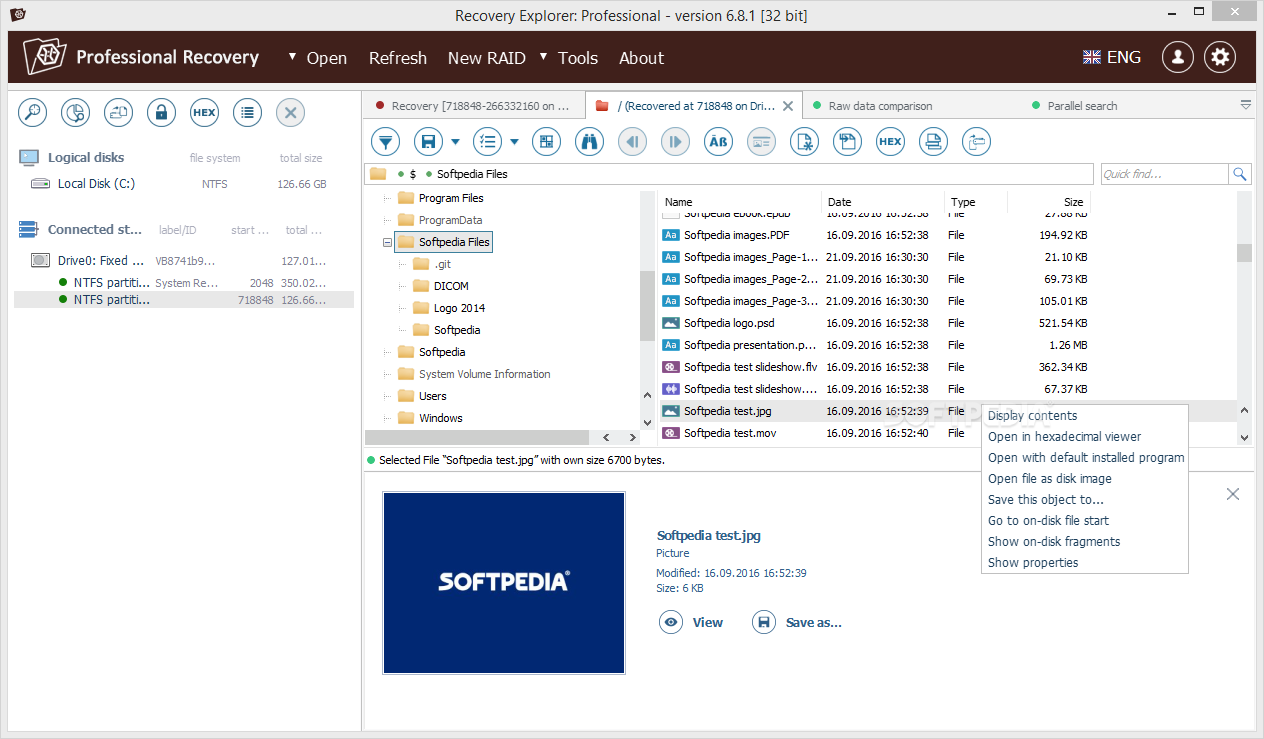1264x739 pixels.
Task: Open the tab list dropdown at tab bar end
Action: click(x=1246, y=105)
